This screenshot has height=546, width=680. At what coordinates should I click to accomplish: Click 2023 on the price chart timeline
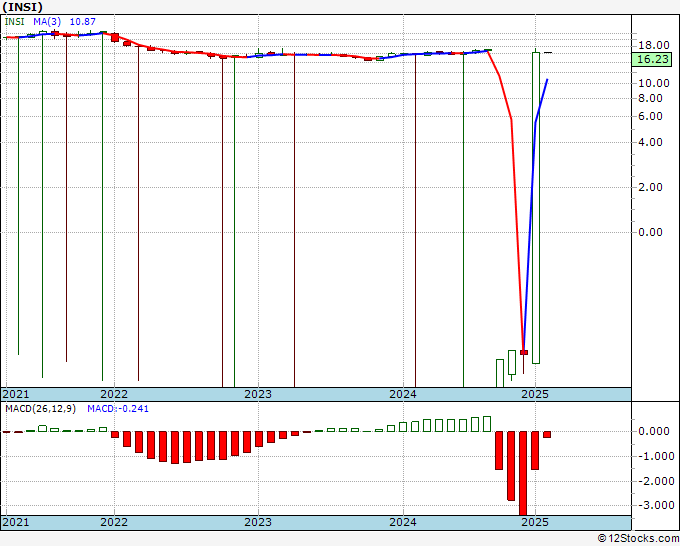click(x=258, y=394)
